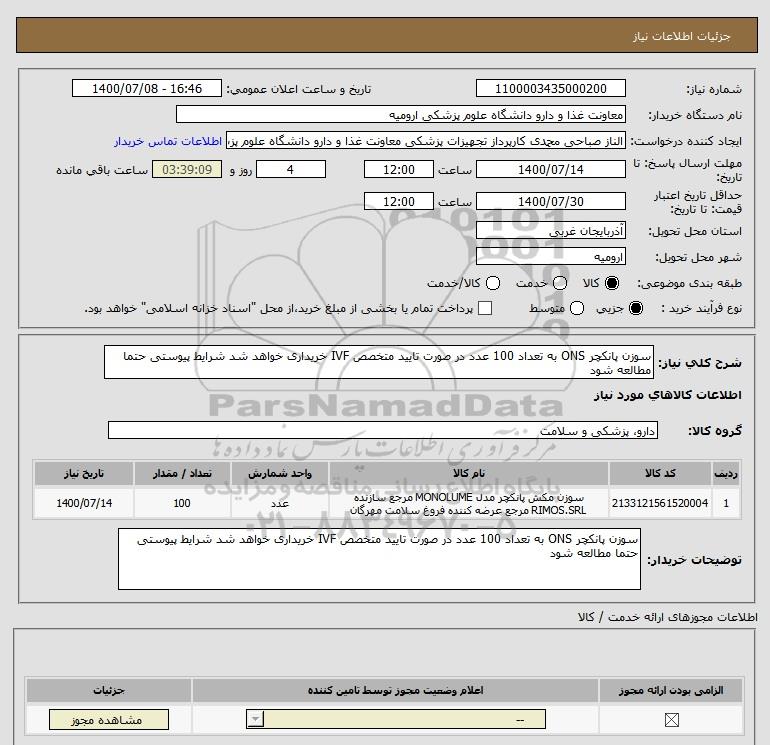Focus the delivery city field 'ارومیه'
This screenshot has height=745, width=770.
point(551,256)
